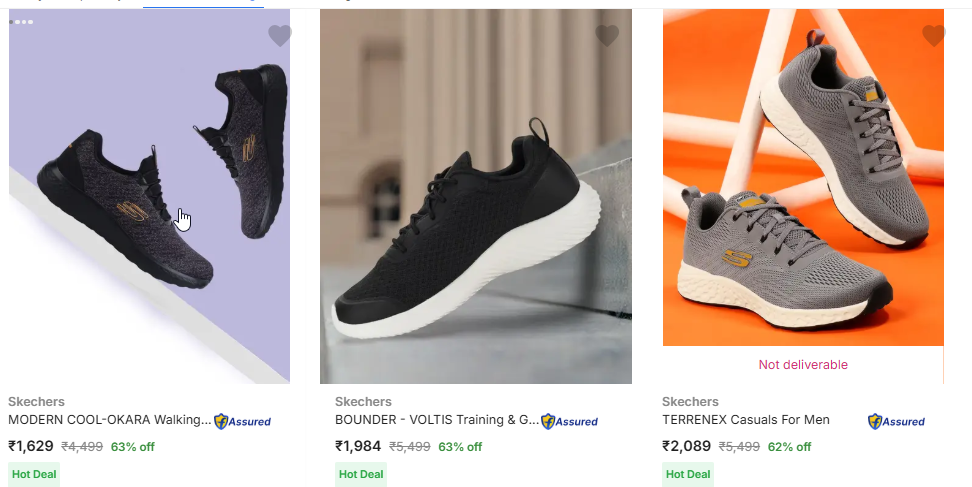The width and height of the screenshot is (972, 487).
Task: Click the ₹1,629 price
Action: [31, 446]
